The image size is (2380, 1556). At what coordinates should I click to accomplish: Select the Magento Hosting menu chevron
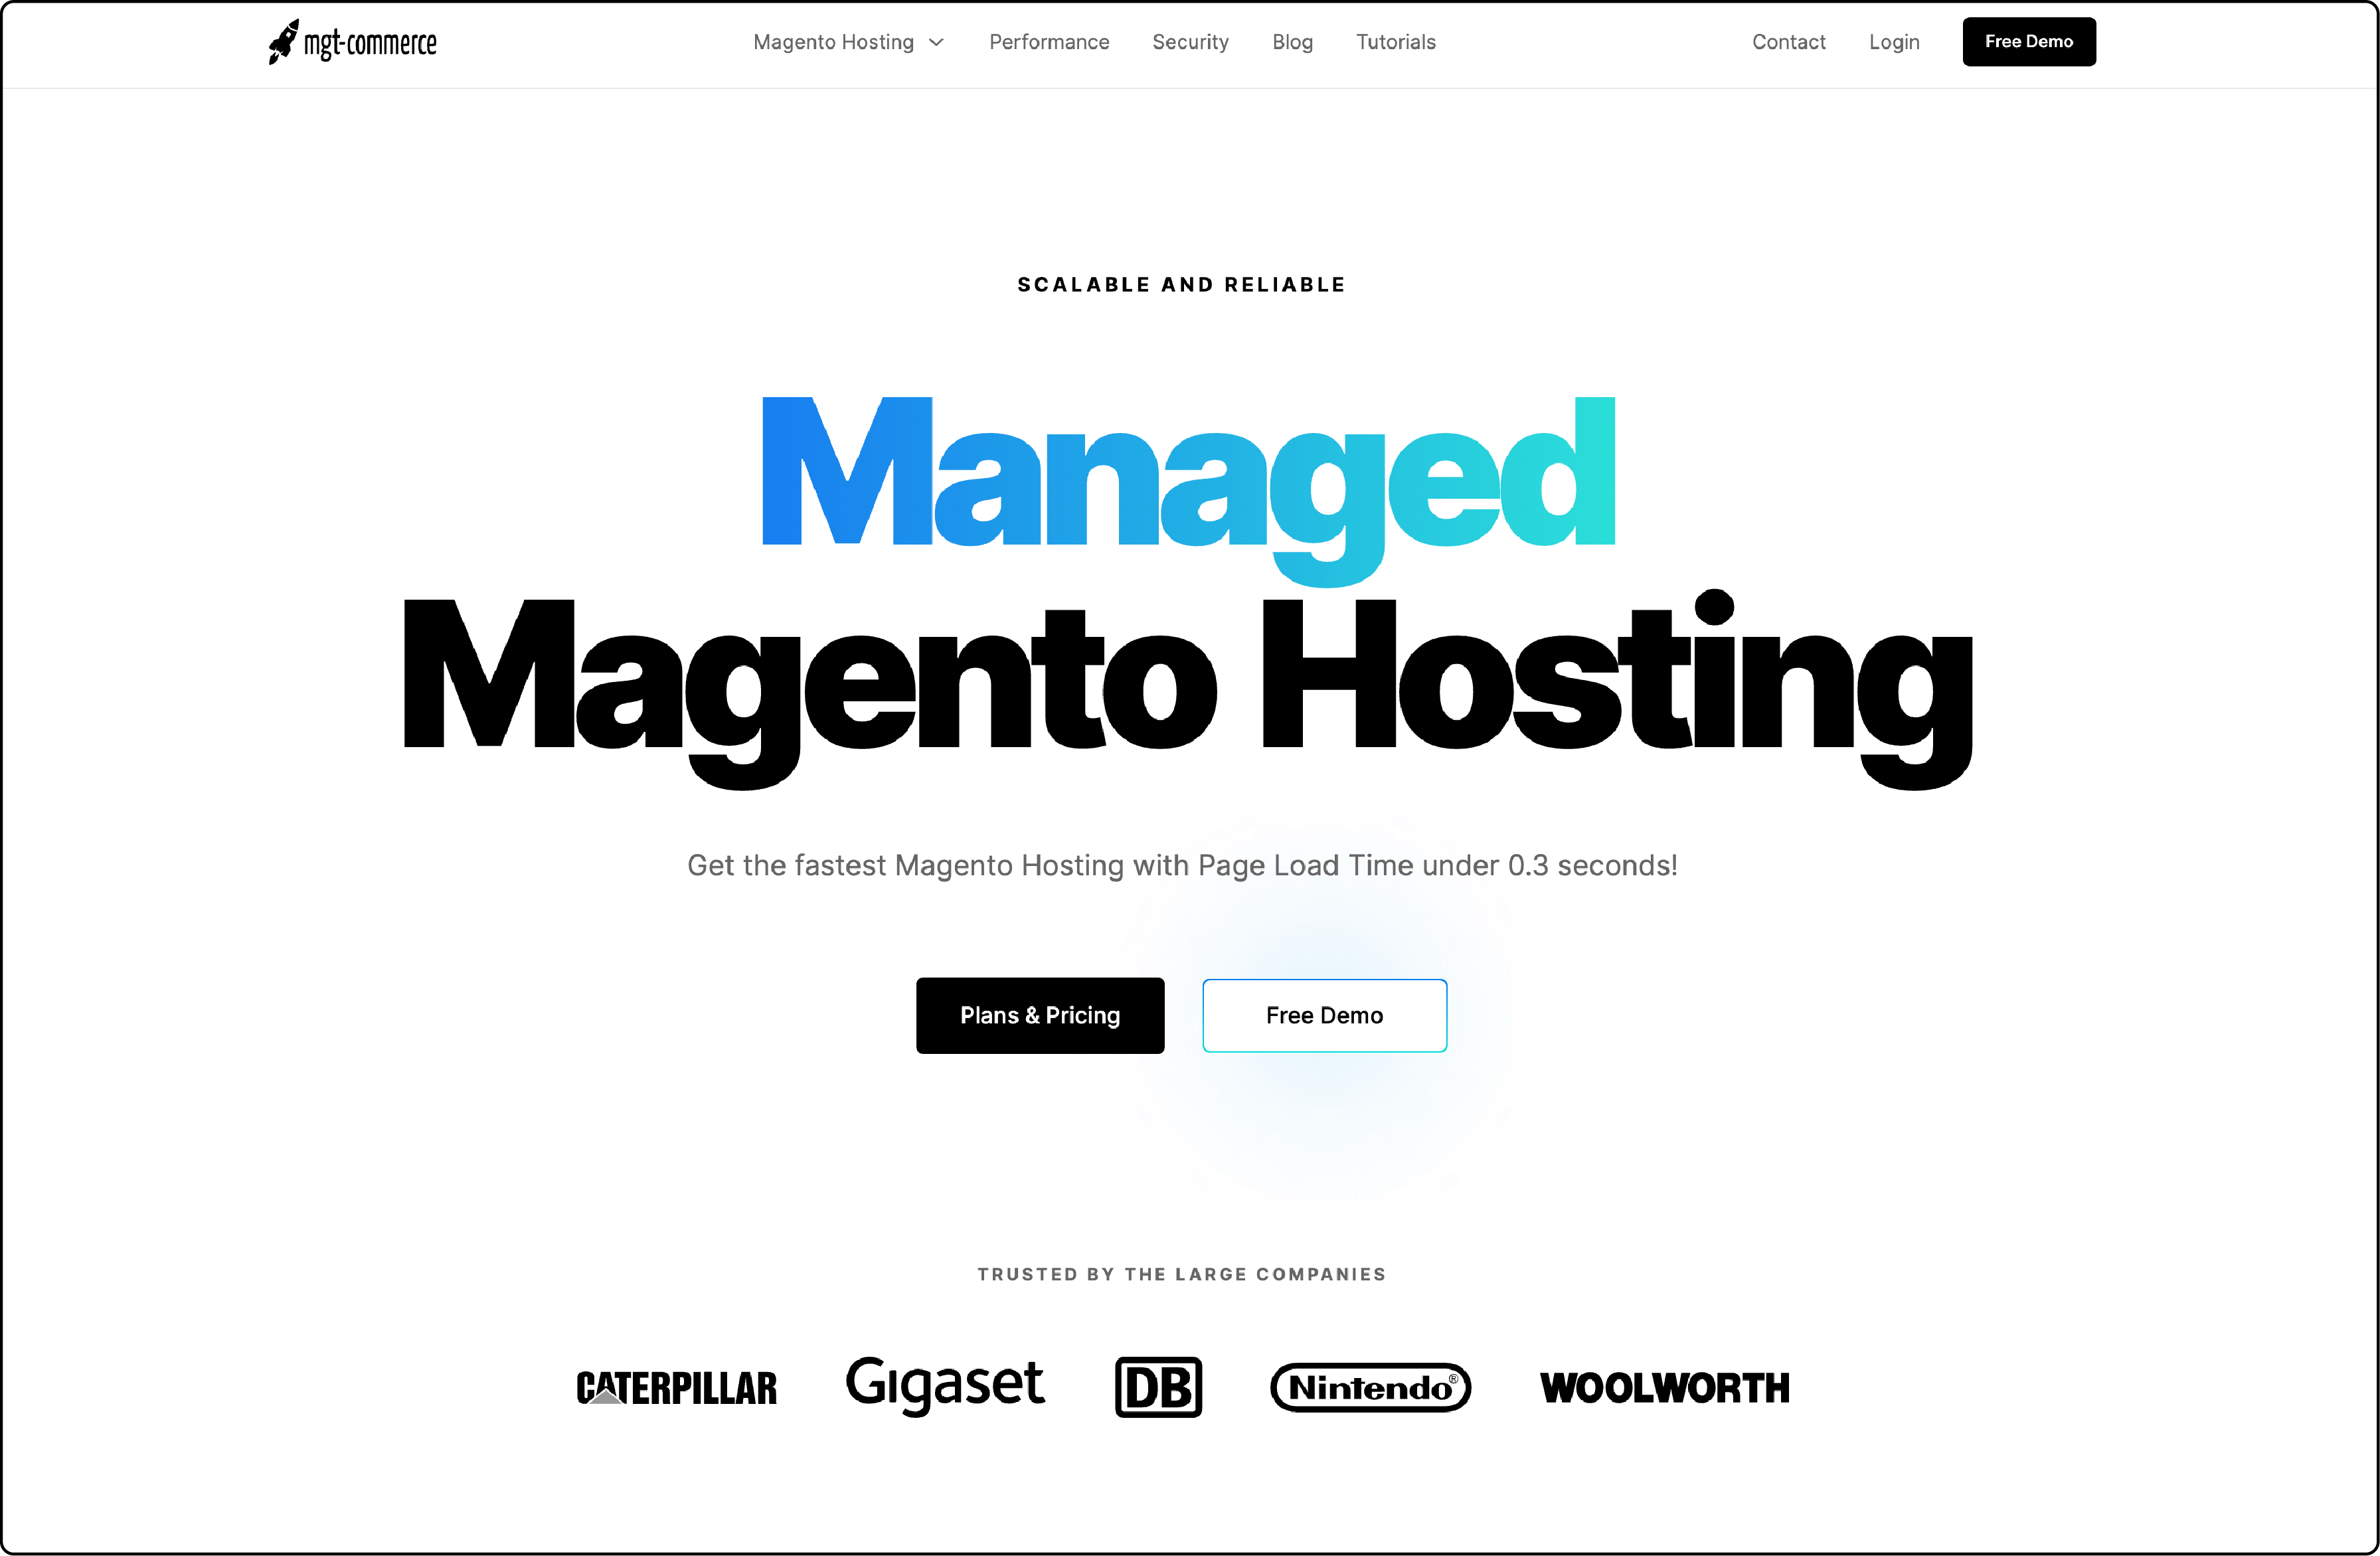click(x=938, y=43)
